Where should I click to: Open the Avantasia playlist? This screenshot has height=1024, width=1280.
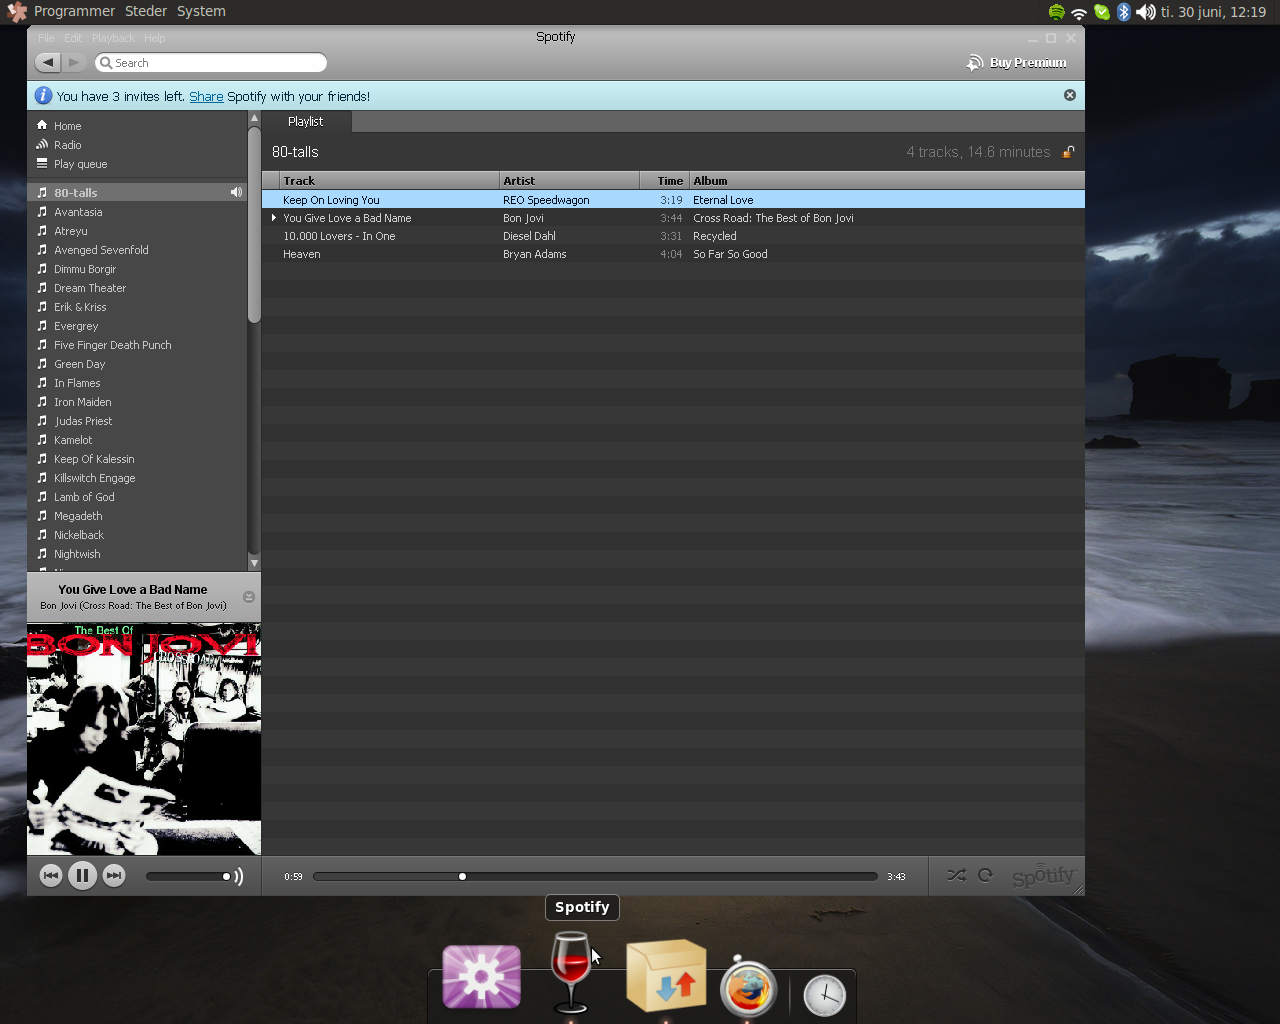coord(137,212)
